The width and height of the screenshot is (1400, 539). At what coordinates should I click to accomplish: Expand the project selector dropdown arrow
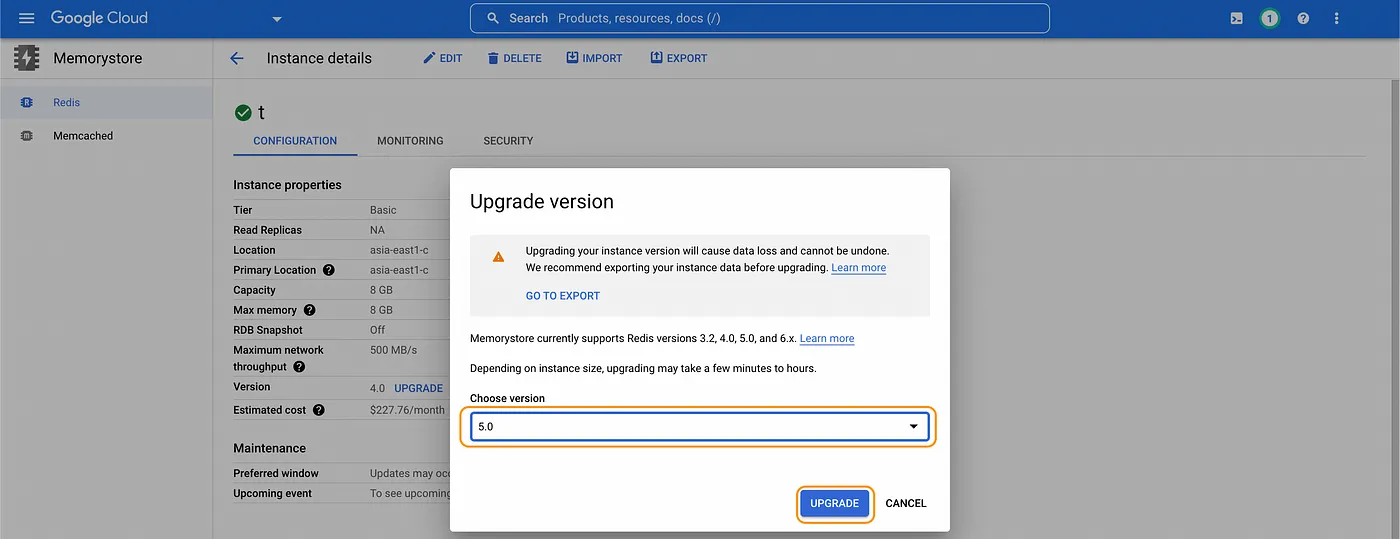pos(277,19)
